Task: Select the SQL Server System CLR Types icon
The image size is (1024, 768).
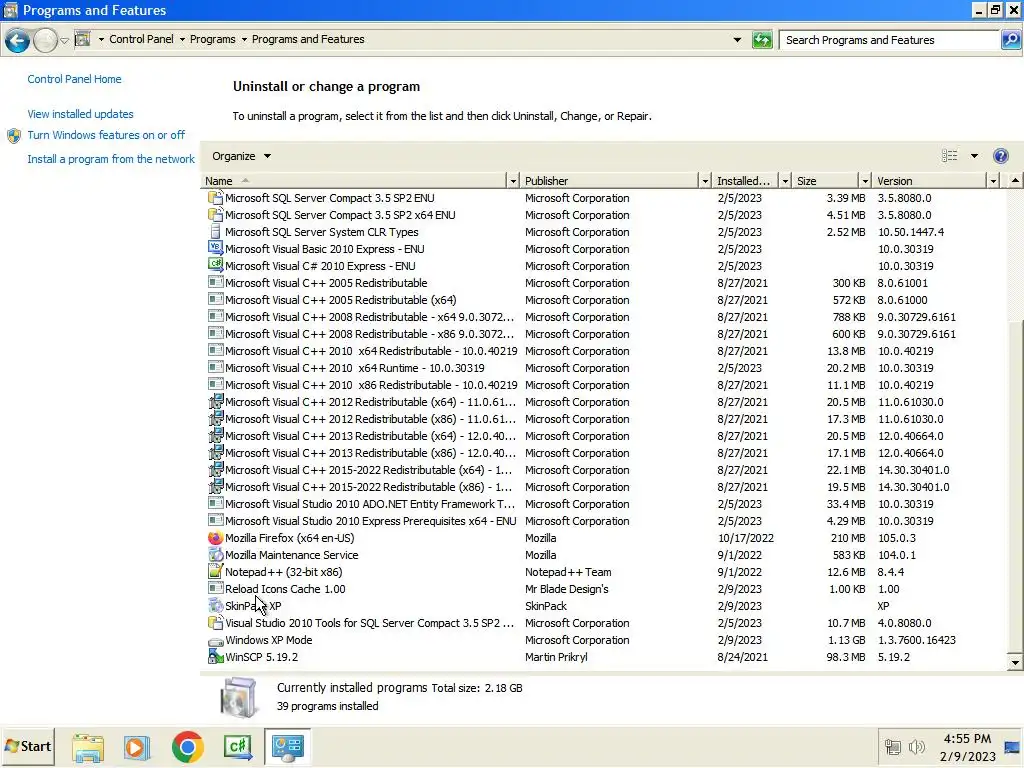Action: [215, 232]
